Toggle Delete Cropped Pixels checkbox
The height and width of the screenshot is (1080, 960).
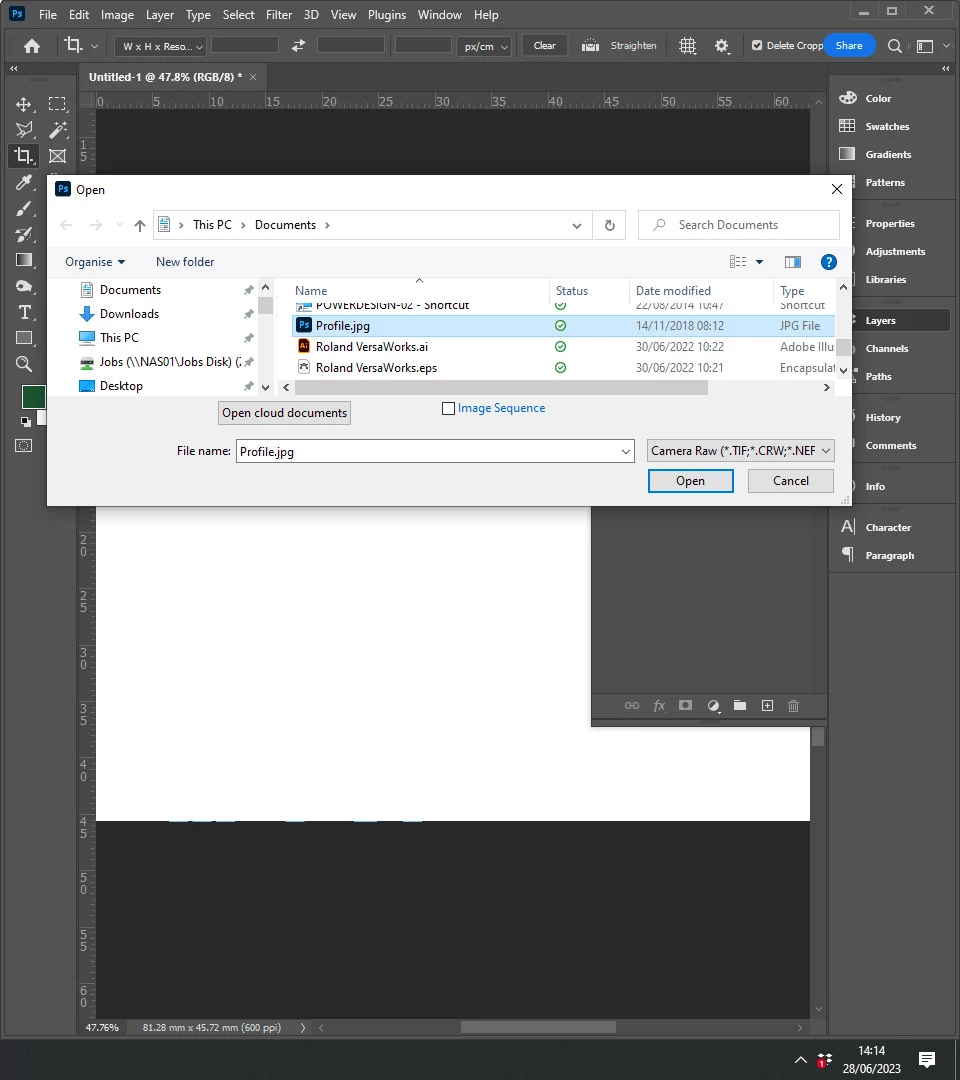point(757,45)
